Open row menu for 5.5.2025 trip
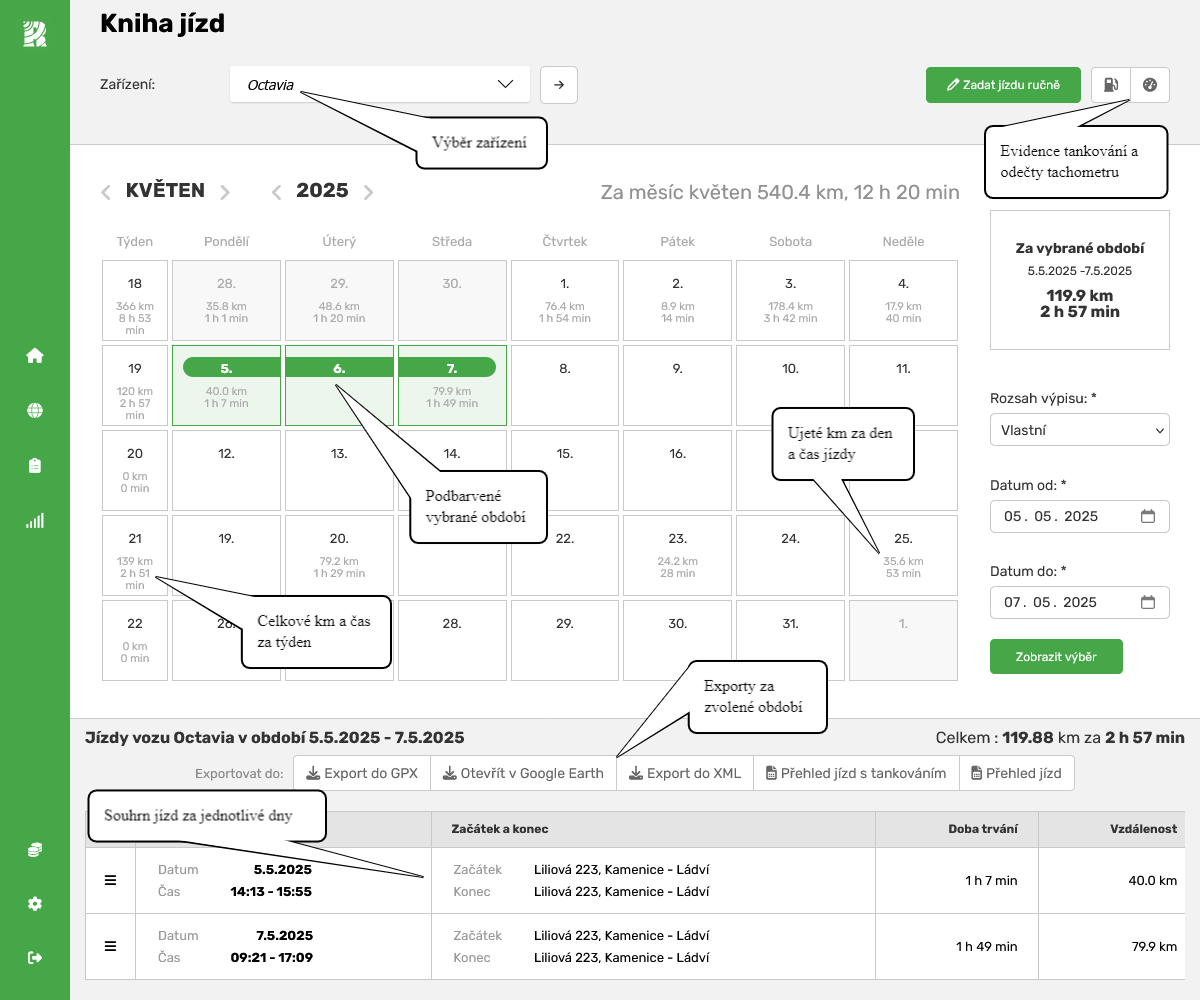 (x=111, y=880)
